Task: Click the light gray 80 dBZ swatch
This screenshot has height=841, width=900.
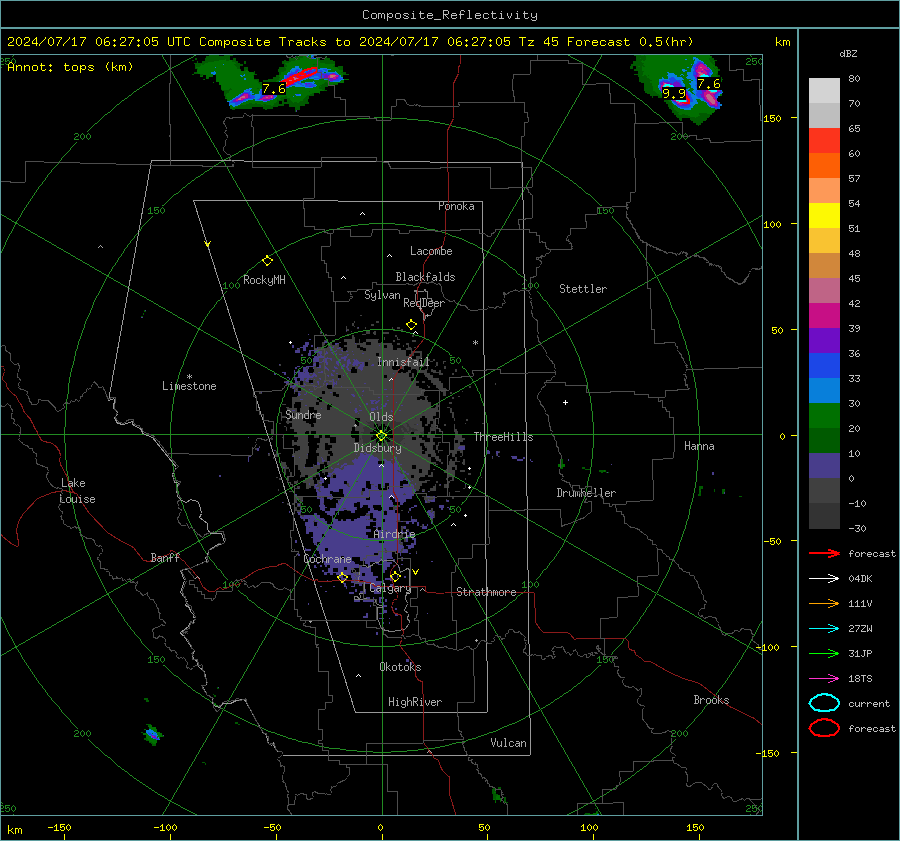Action: click(x=824, y=90)
